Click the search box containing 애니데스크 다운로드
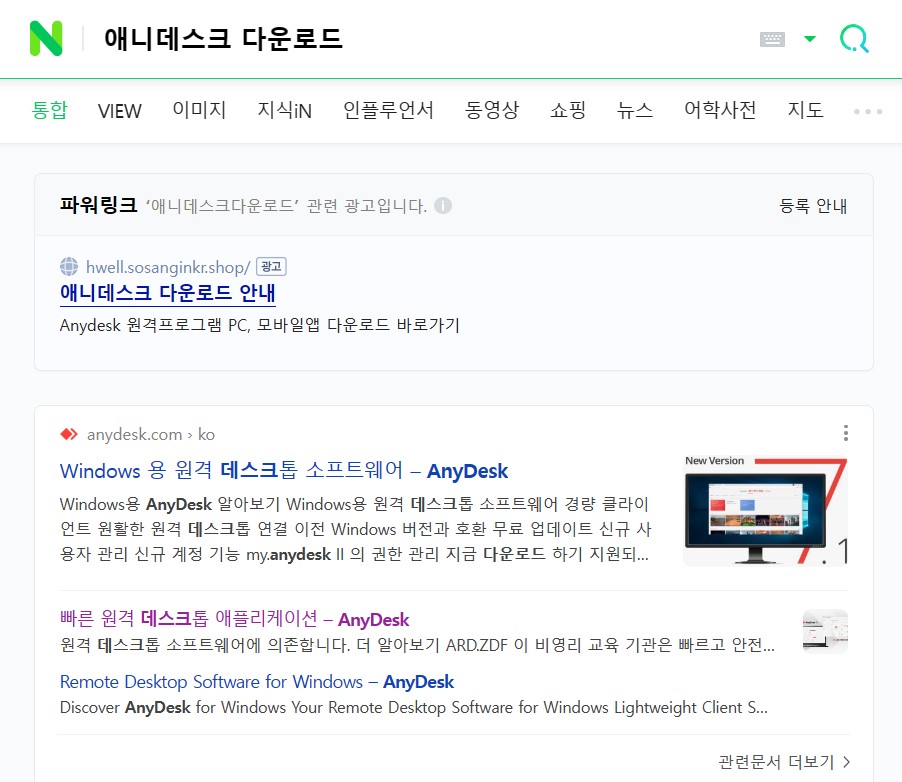This screenshot has height=782, width=902. tap(223, 39)
